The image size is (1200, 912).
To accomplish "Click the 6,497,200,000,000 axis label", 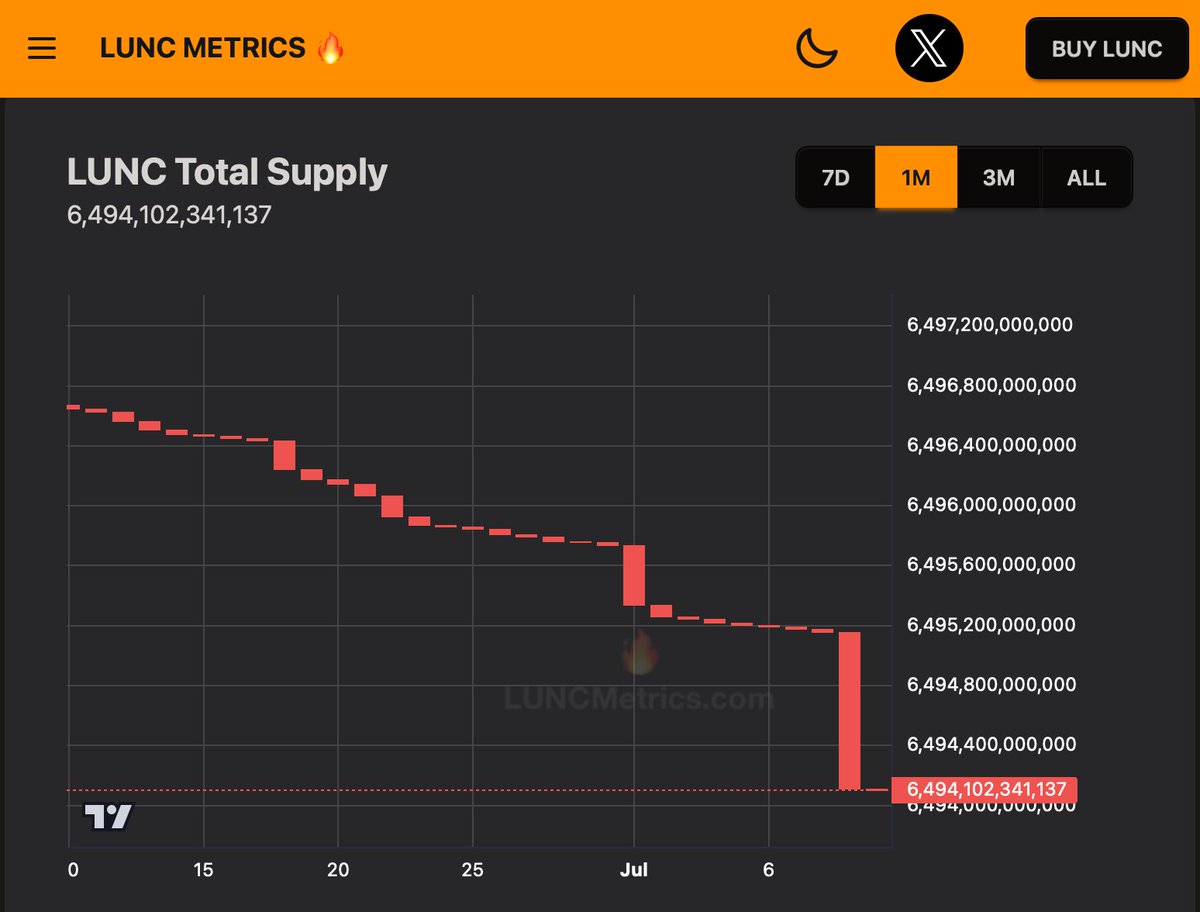I will click(989, 324).
